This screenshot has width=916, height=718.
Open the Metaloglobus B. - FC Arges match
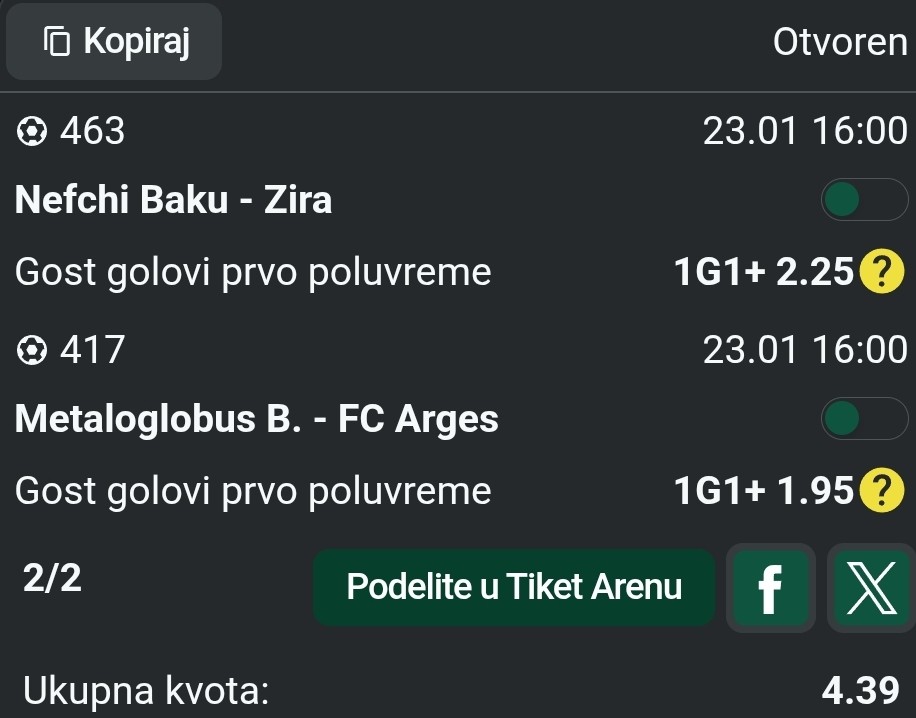(x=256, y=419)
